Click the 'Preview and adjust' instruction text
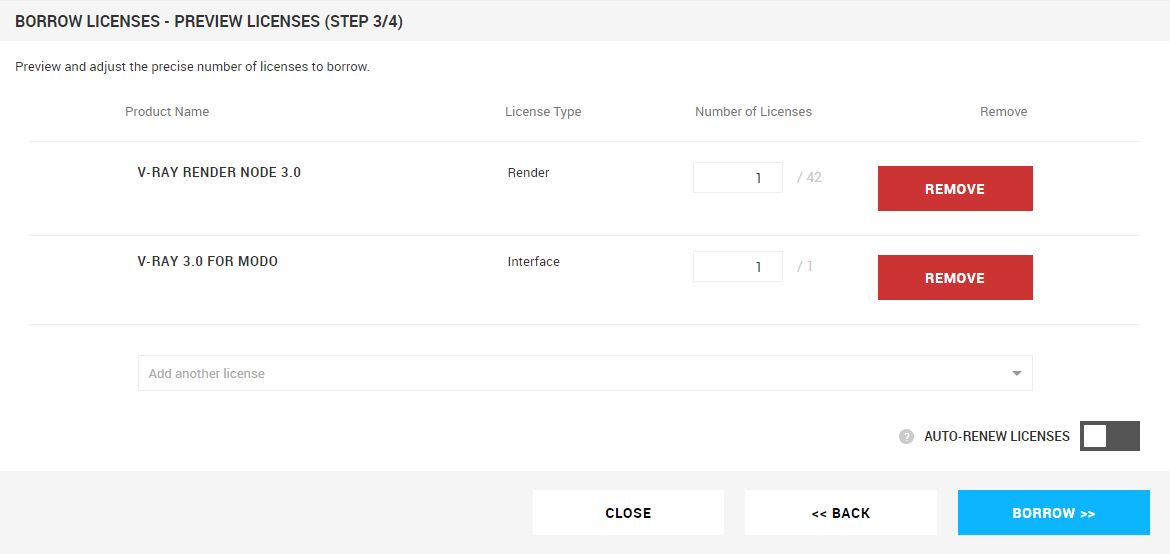 pos(193,67)
